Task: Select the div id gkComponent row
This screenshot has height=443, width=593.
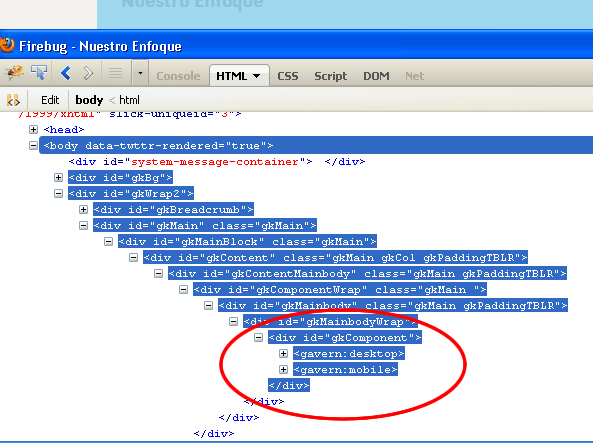Action: [x=345, y=337]
